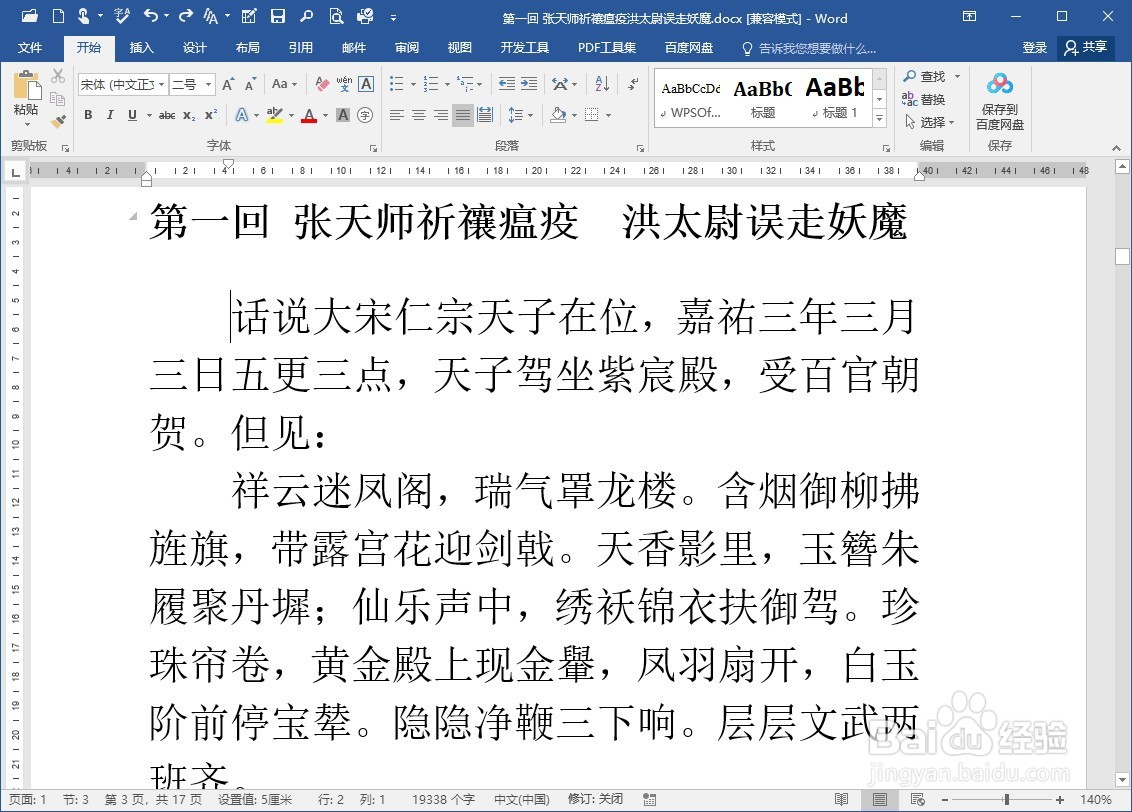
Task: Show or hide paragraph marks
Action: click(632, 84)
